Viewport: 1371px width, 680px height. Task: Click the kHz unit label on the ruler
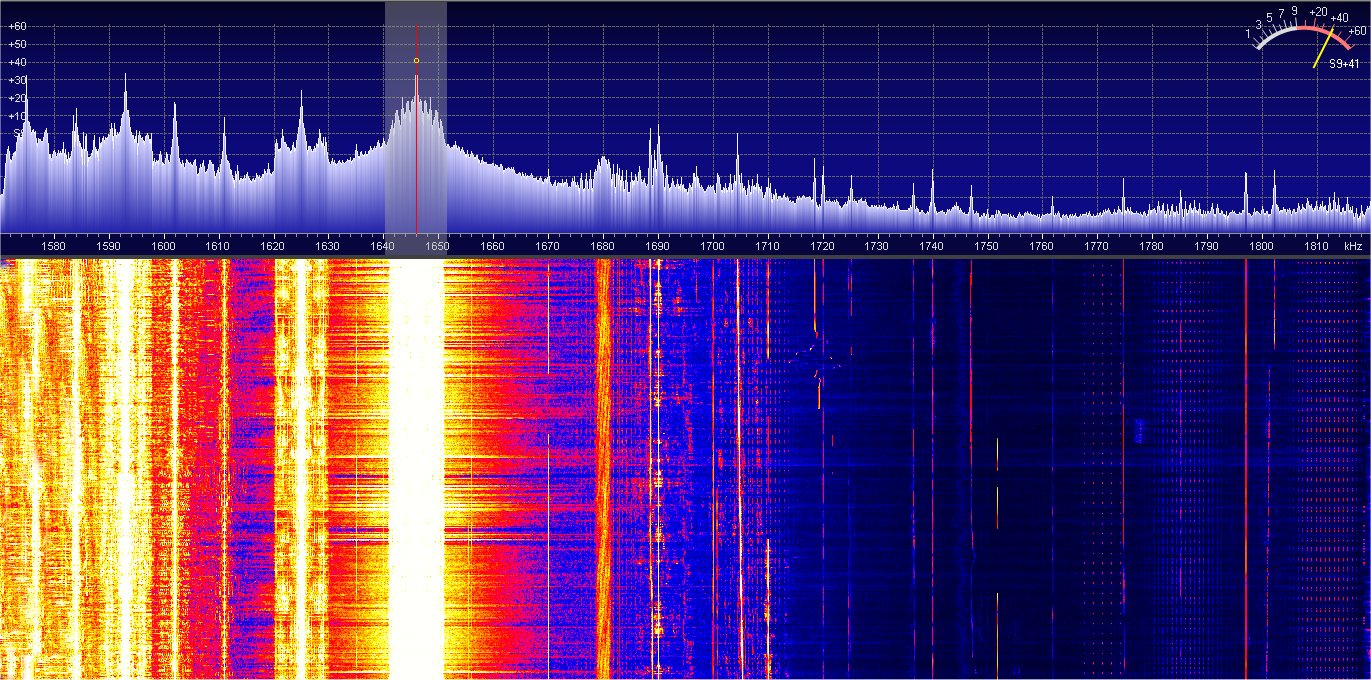(x=1353, y=246)
